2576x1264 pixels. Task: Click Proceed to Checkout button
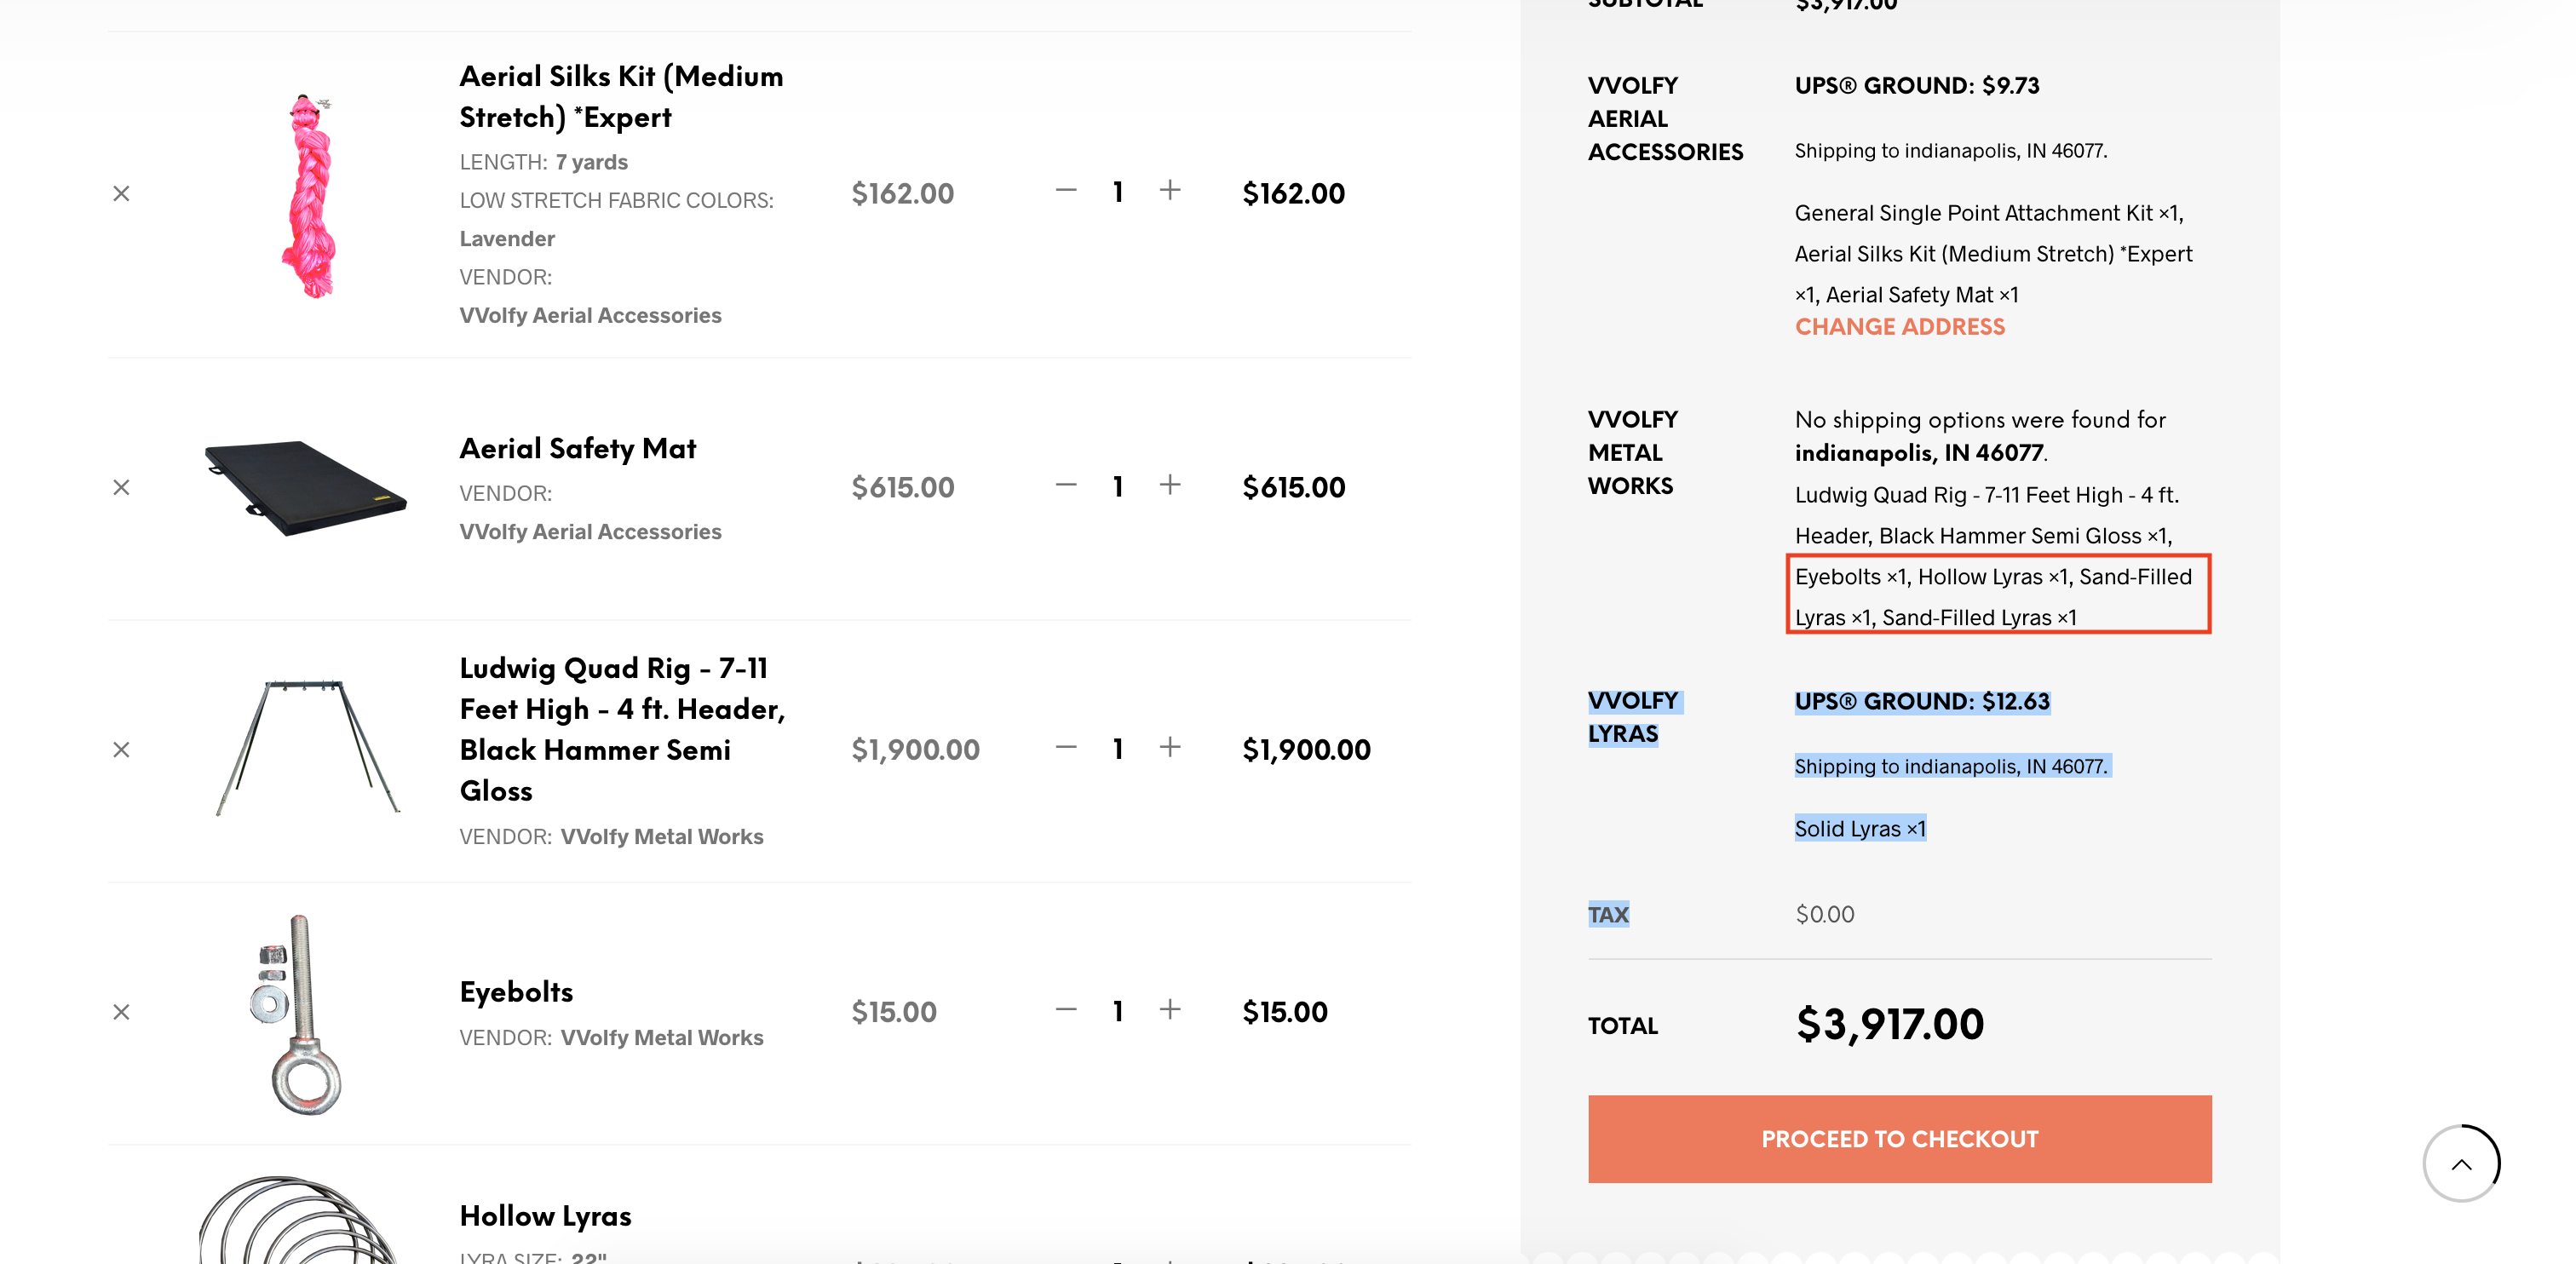[x=1898, y=1138]
